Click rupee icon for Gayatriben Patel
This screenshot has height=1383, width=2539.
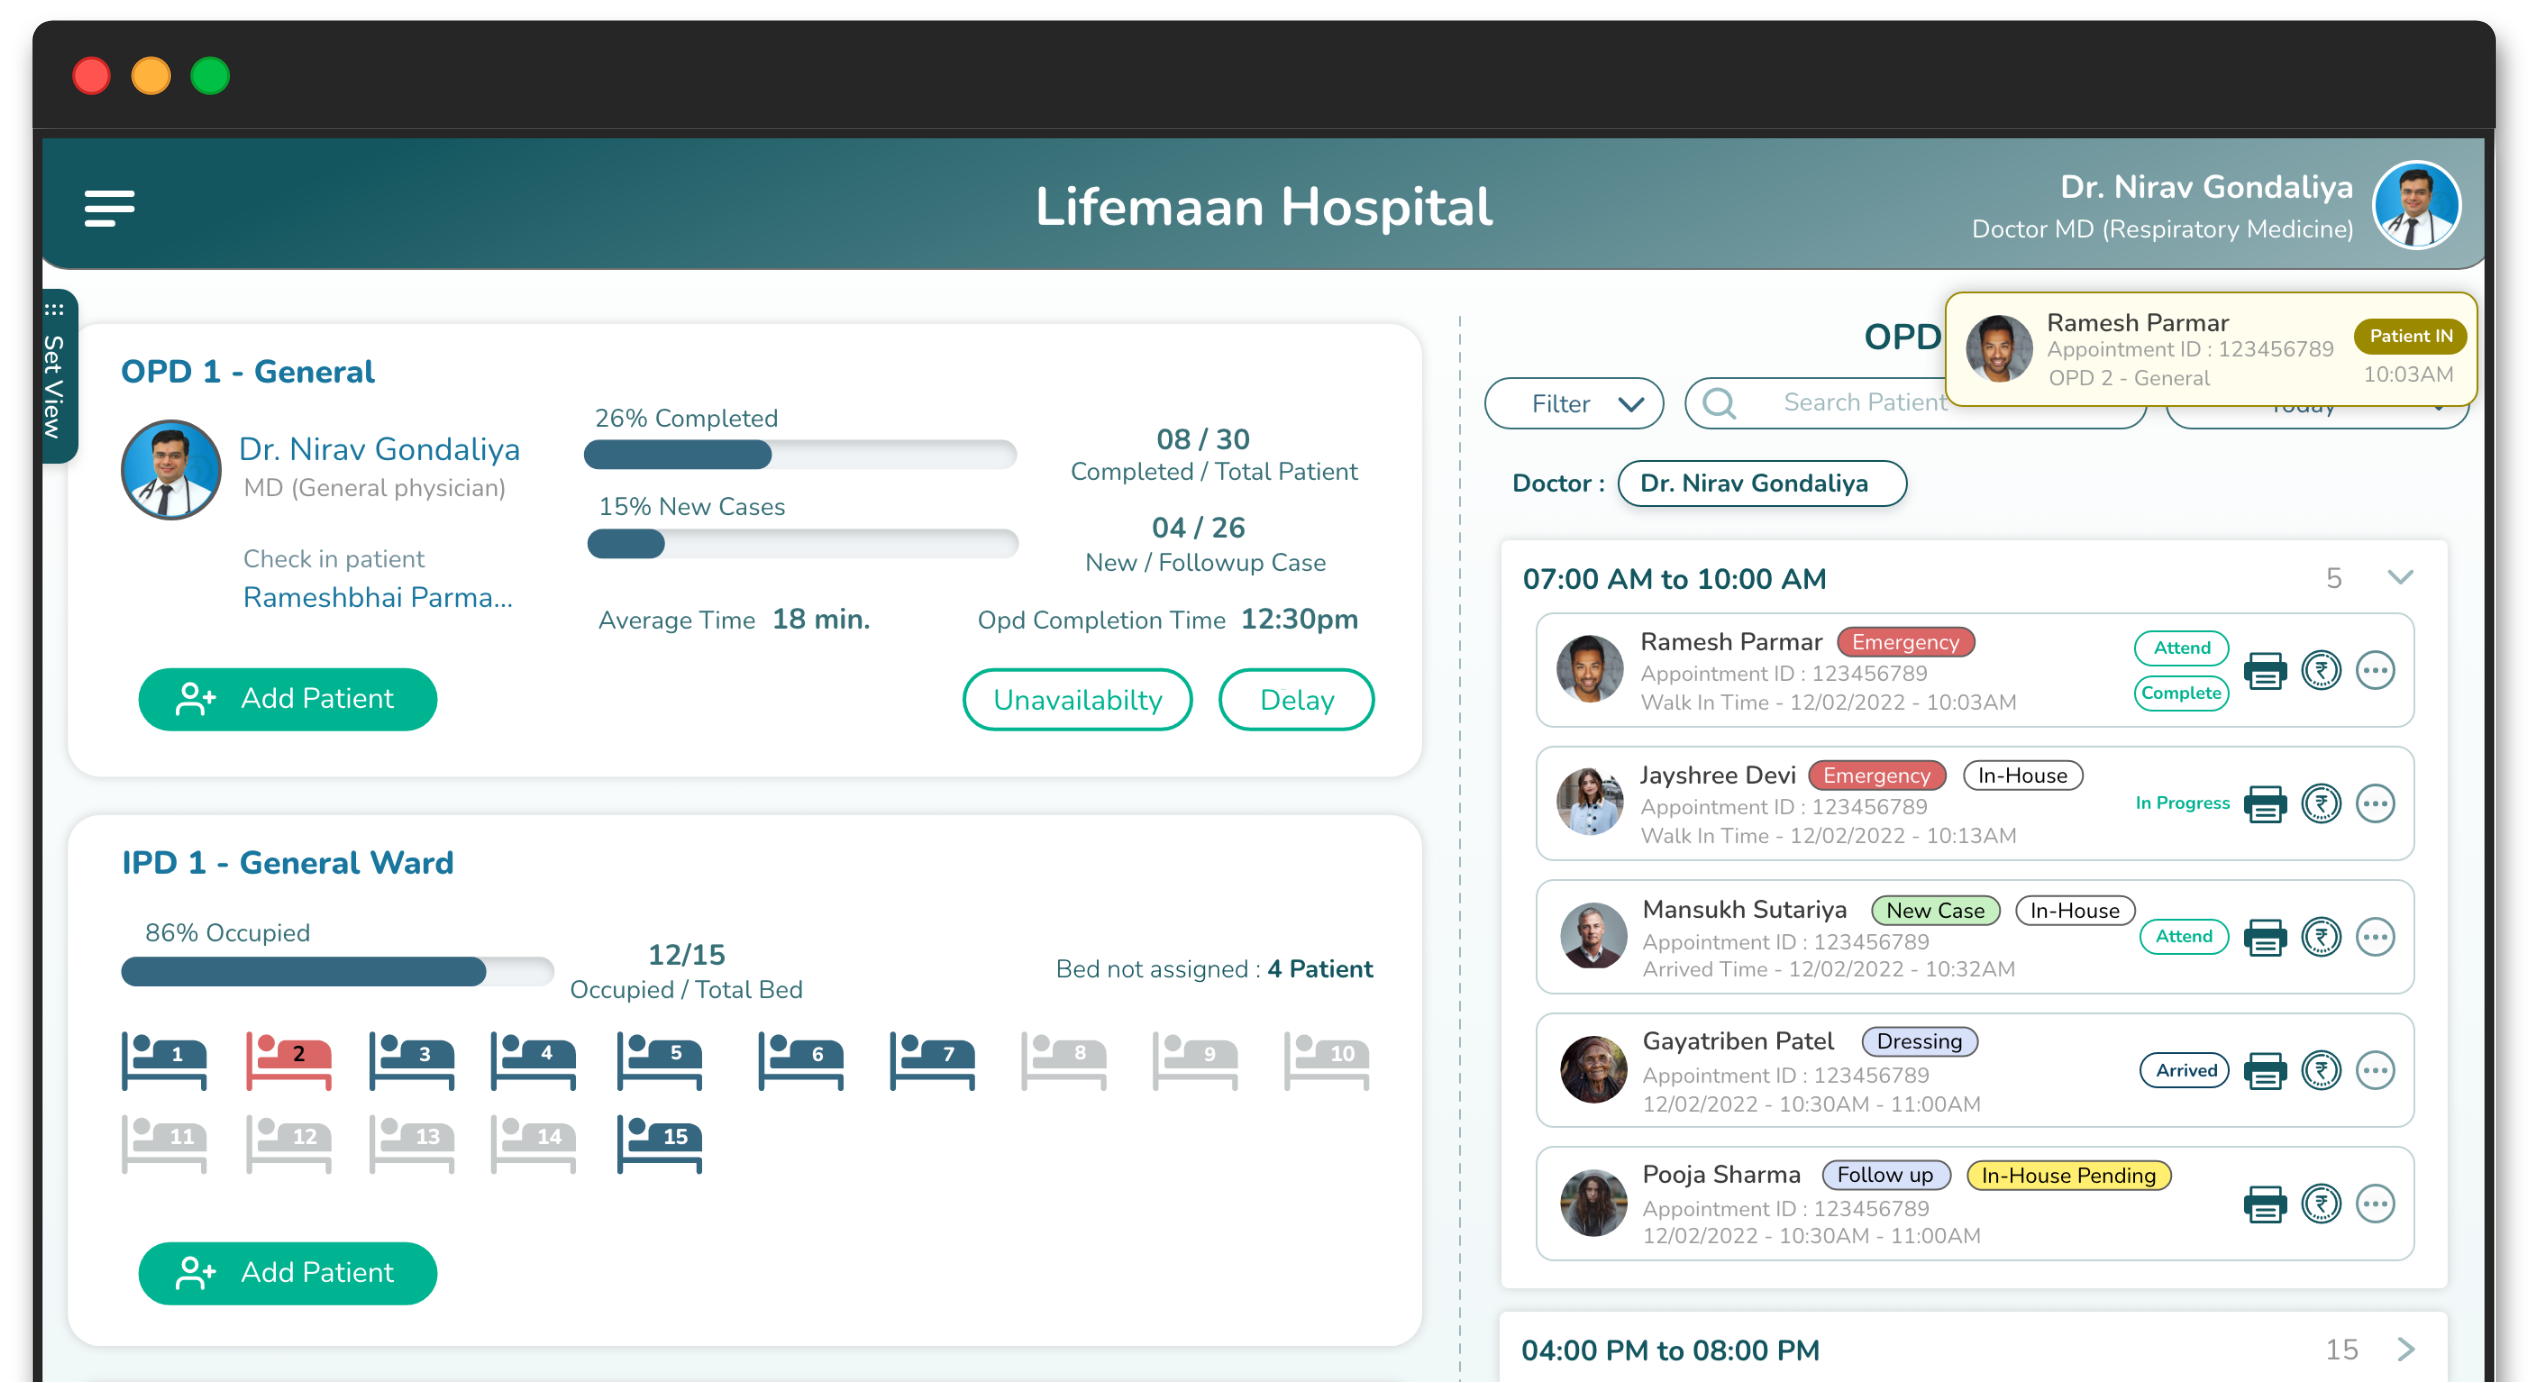point(2321,1070)
